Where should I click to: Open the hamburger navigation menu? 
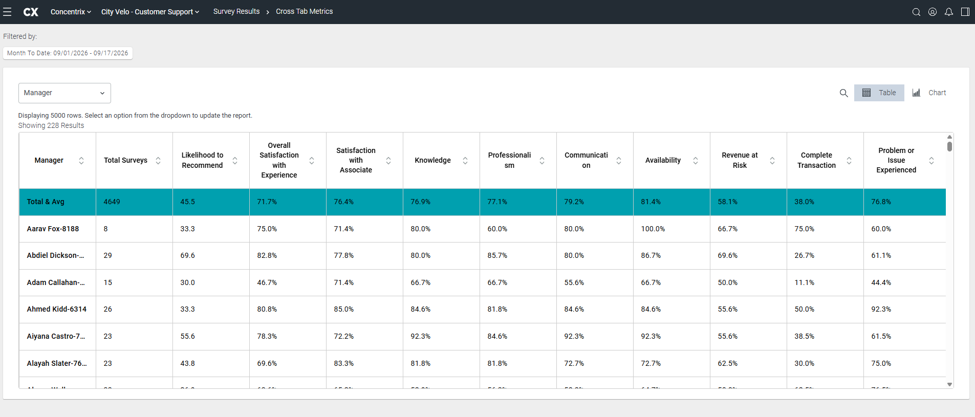pos(7,12)
